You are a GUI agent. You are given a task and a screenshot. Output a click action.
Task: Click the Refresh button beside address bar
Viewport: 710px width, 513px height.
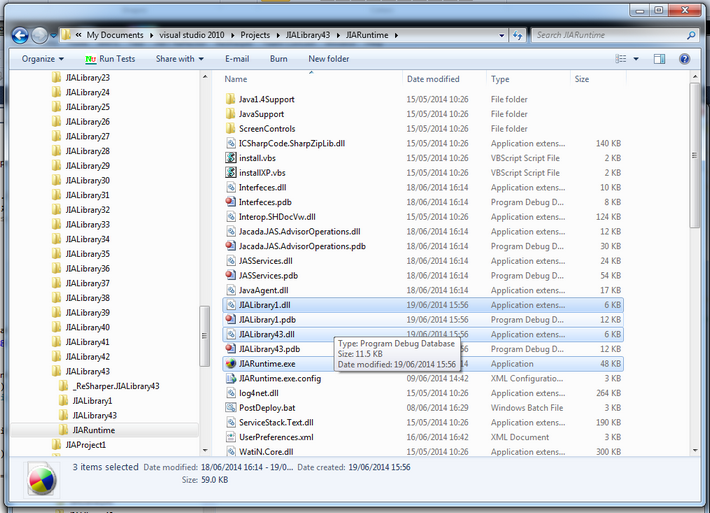pos(518,35)
